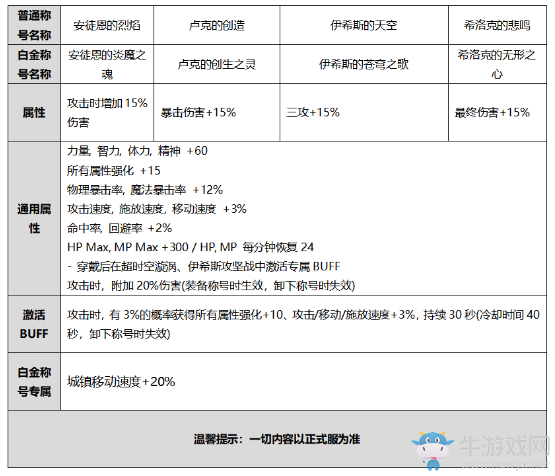Viewport: 555px width, 476px height.
Task: Select the cell 卢克的创生之灵
Action: click(217, 64)
